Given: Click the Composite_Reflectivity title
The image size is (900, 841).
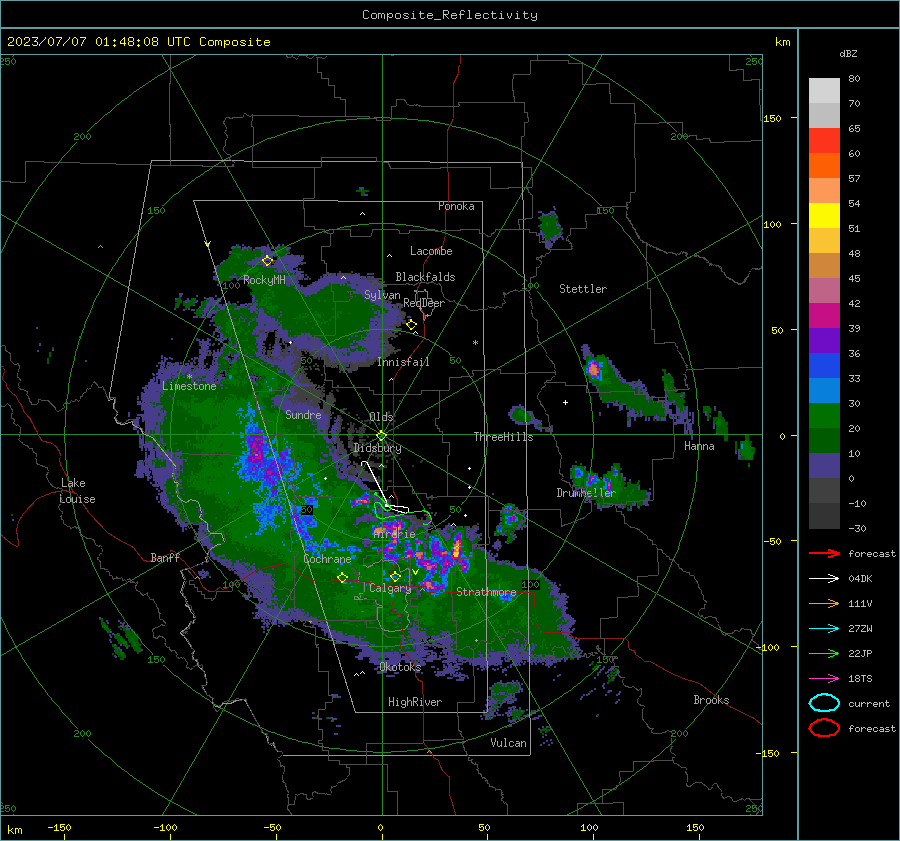Looking at the screenshot, I should pos(450,15).
